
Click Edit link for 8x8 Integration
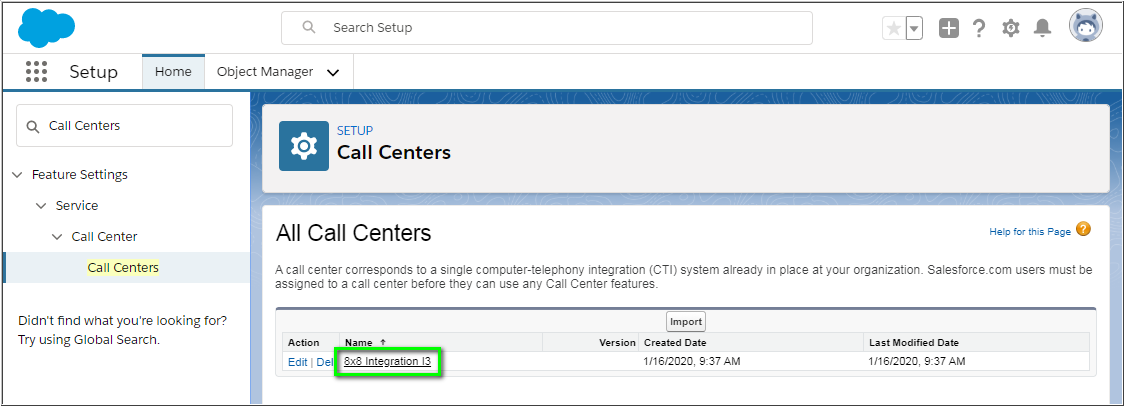[297, 362]
